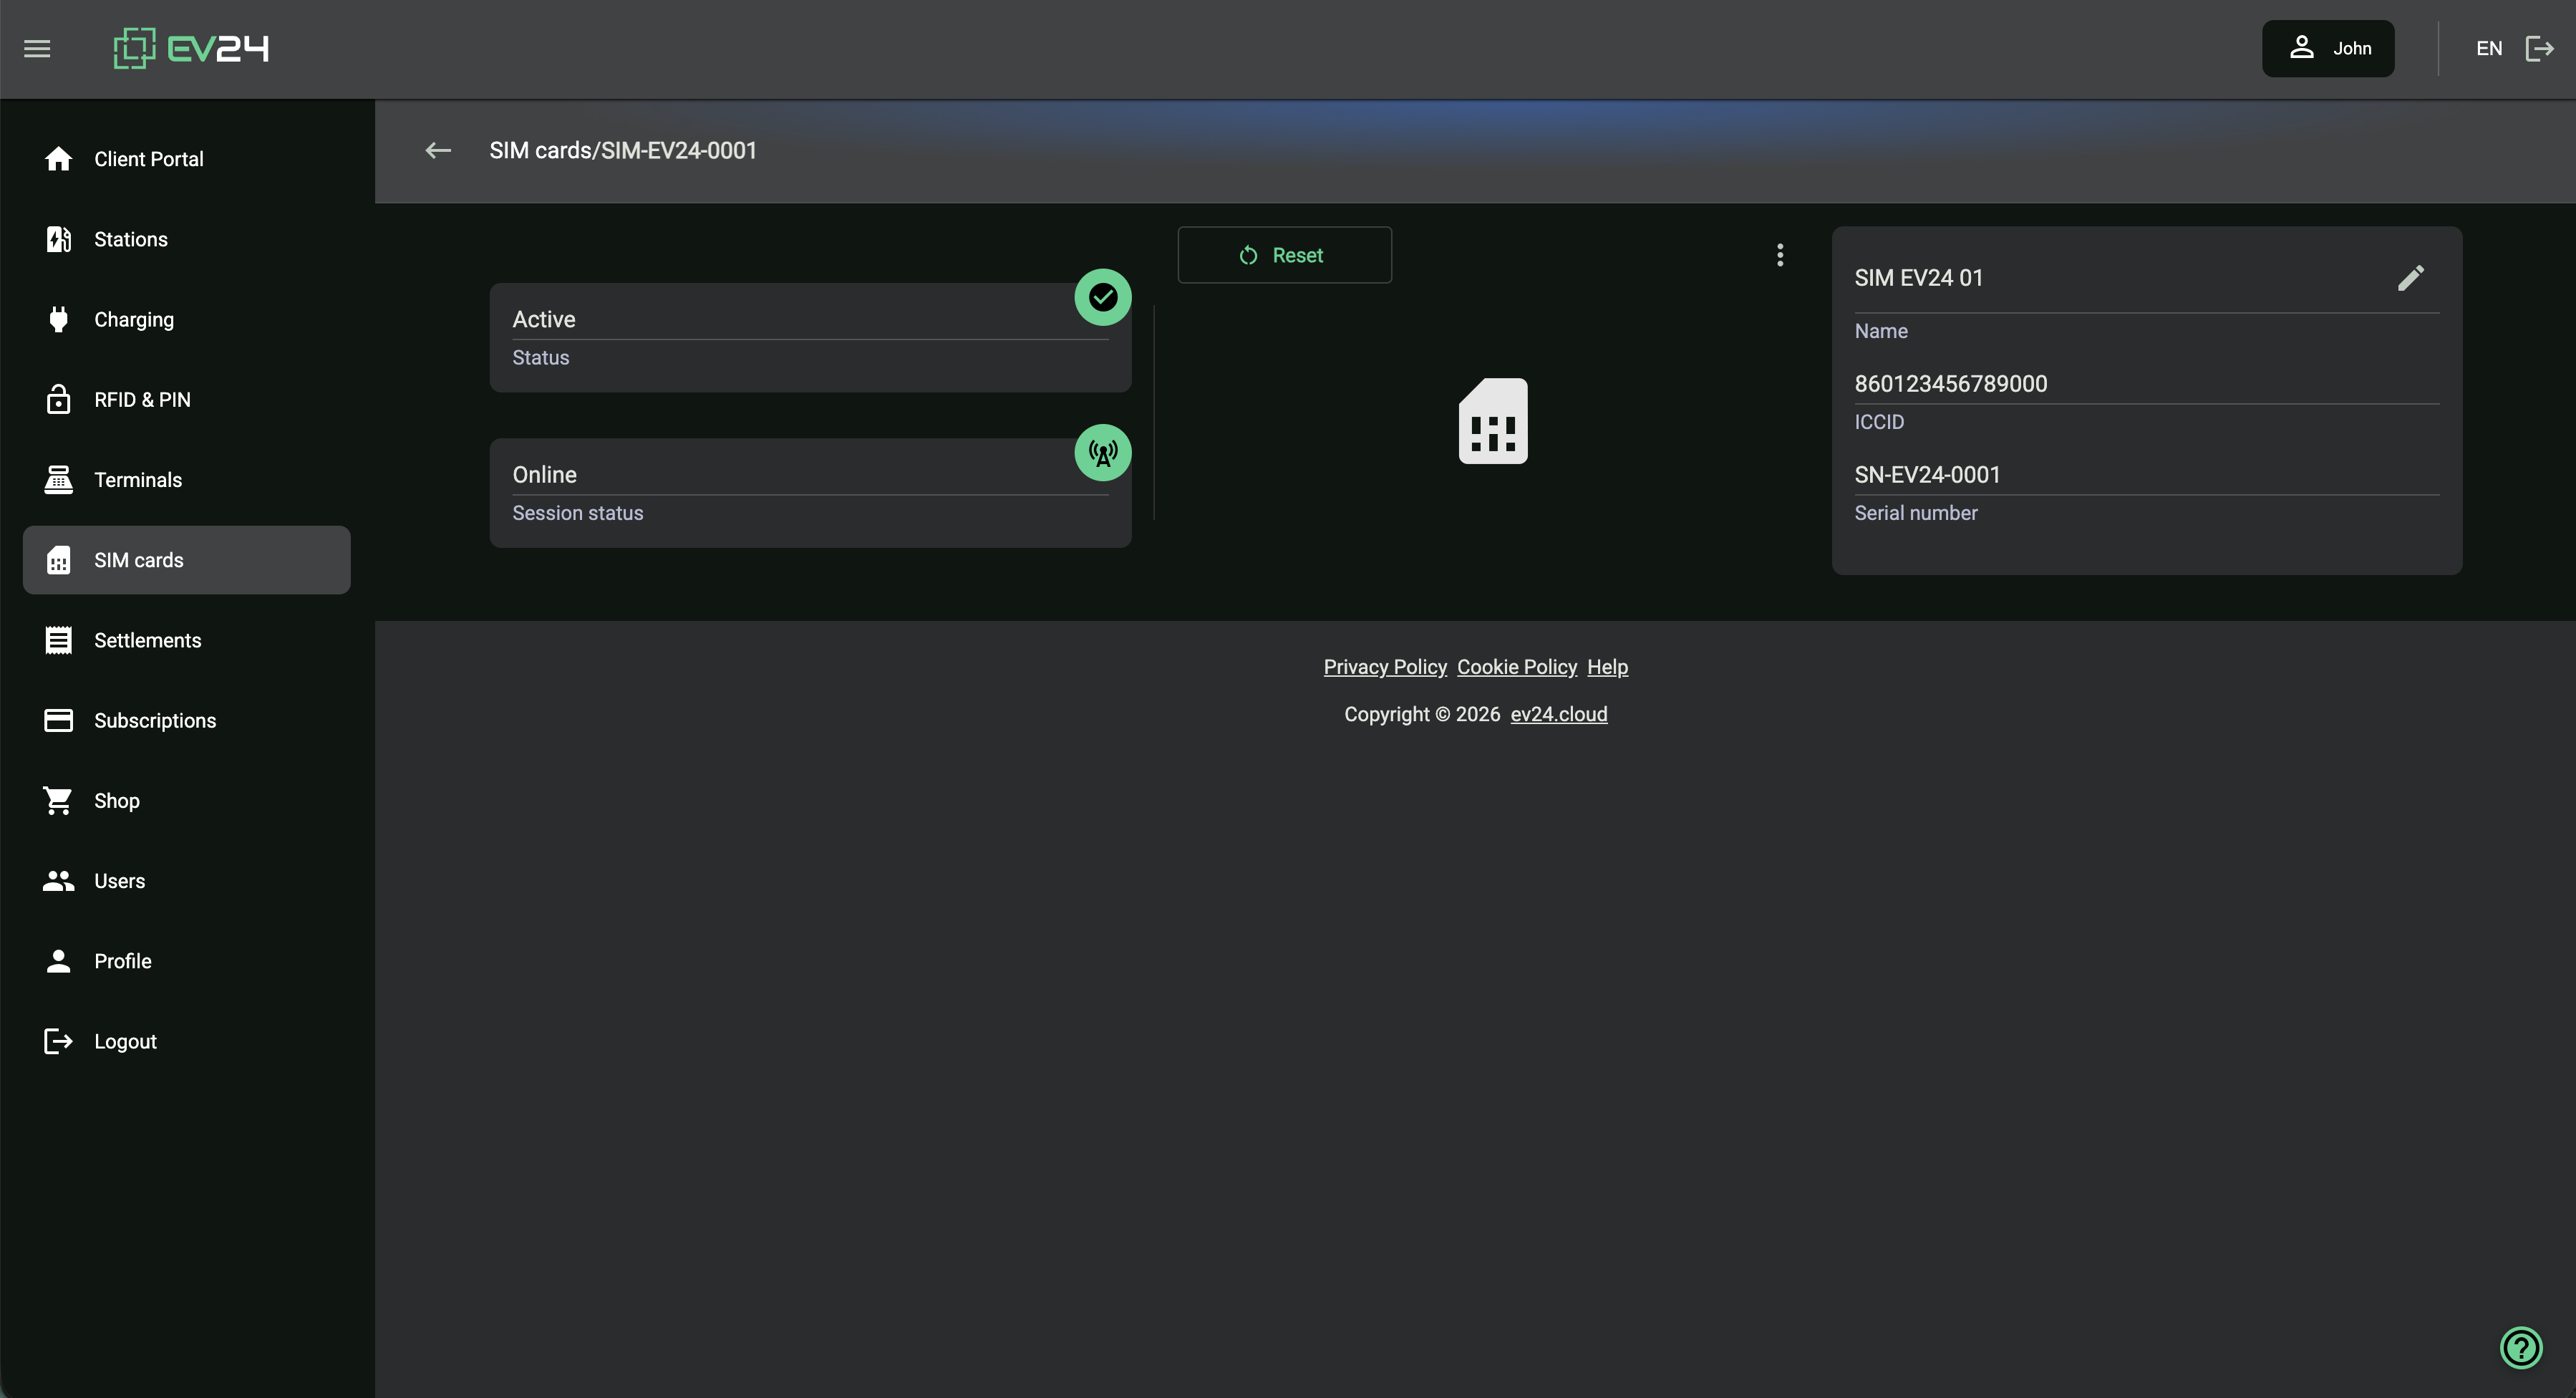Click the green Active status check icon
2576x1398 pixels.
pyautogui.click(x=1103, y=297)
